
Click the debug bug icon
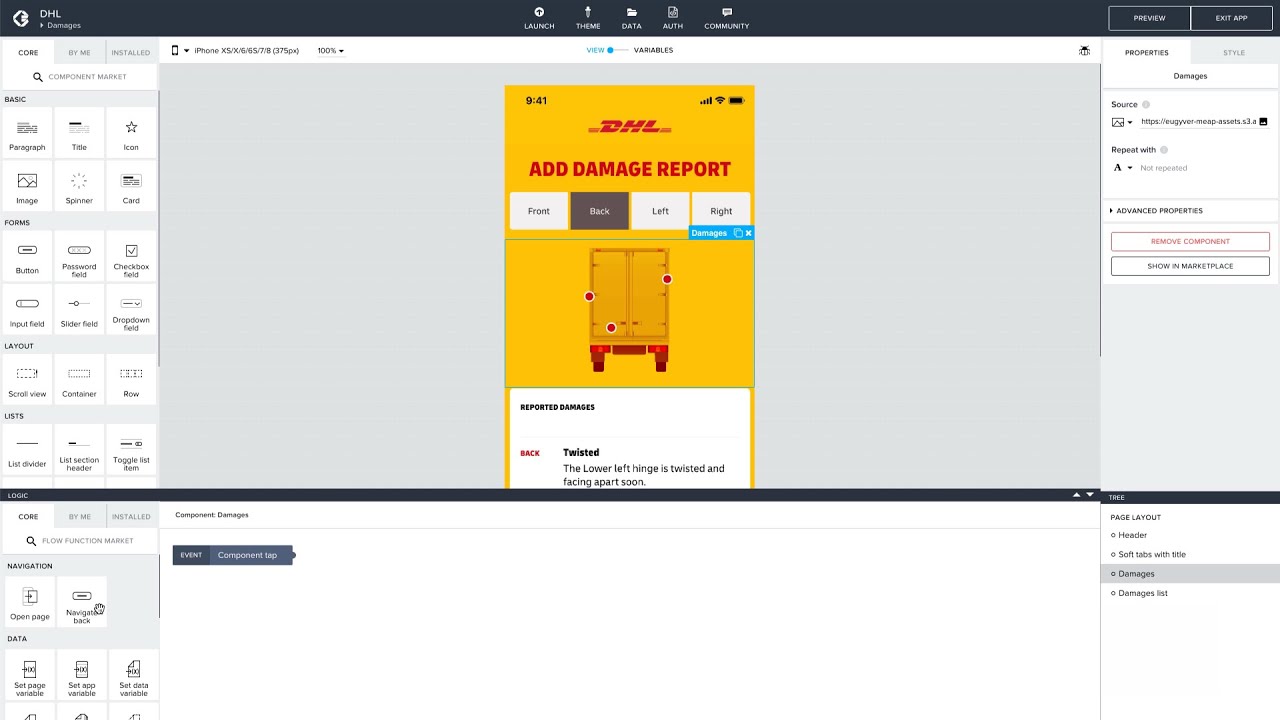tap(1084, 51)
